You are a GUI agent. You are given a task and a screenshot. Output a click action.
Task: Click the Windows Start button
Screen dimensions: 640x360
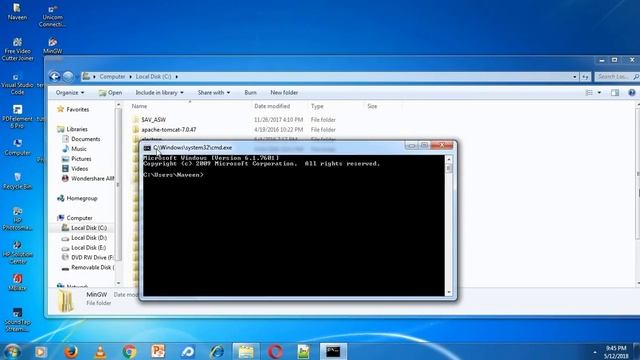12,351
